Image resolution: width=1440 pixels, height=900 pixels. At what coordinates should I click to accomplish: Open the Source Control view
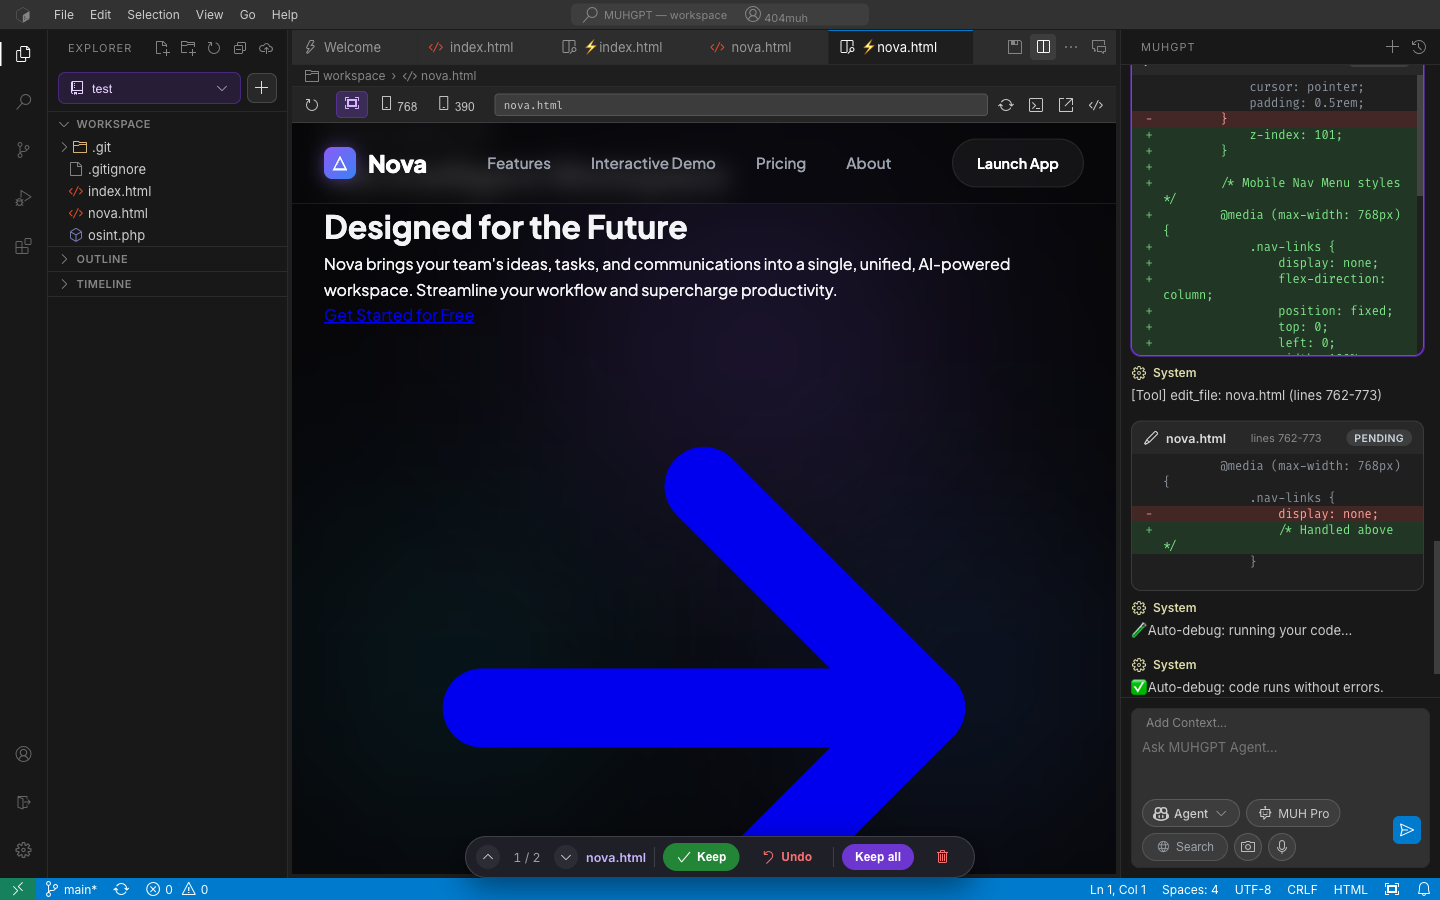point(24,150)
